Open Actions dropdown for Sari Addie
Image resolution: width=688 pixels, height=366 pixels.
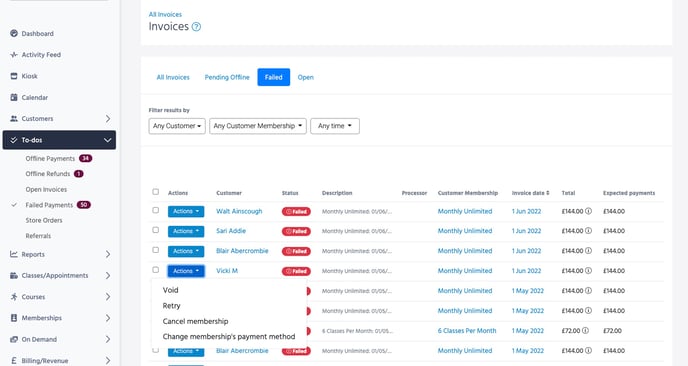coord(186,231)
